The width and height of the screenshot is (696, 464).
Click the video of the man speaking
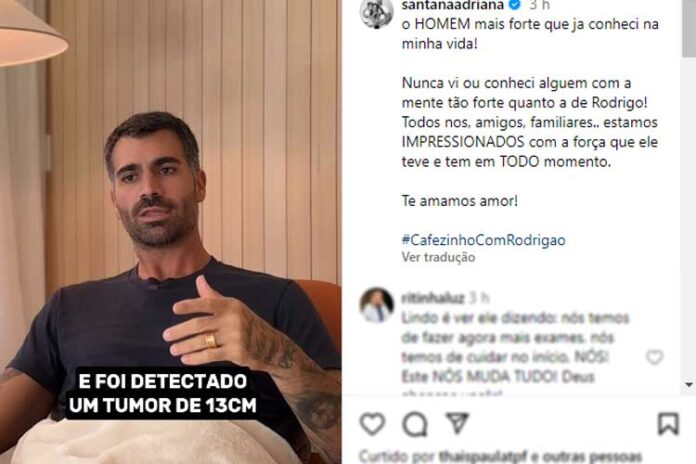pos(170,232)
